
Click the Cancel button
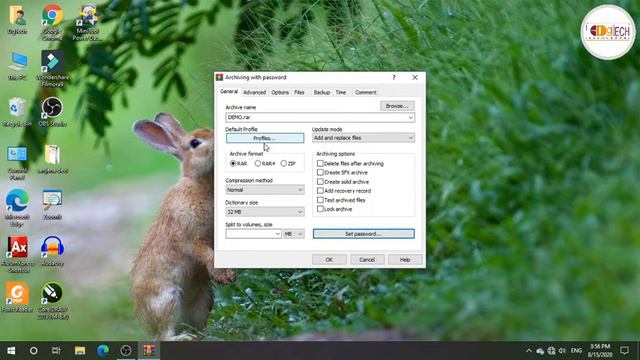367,260
